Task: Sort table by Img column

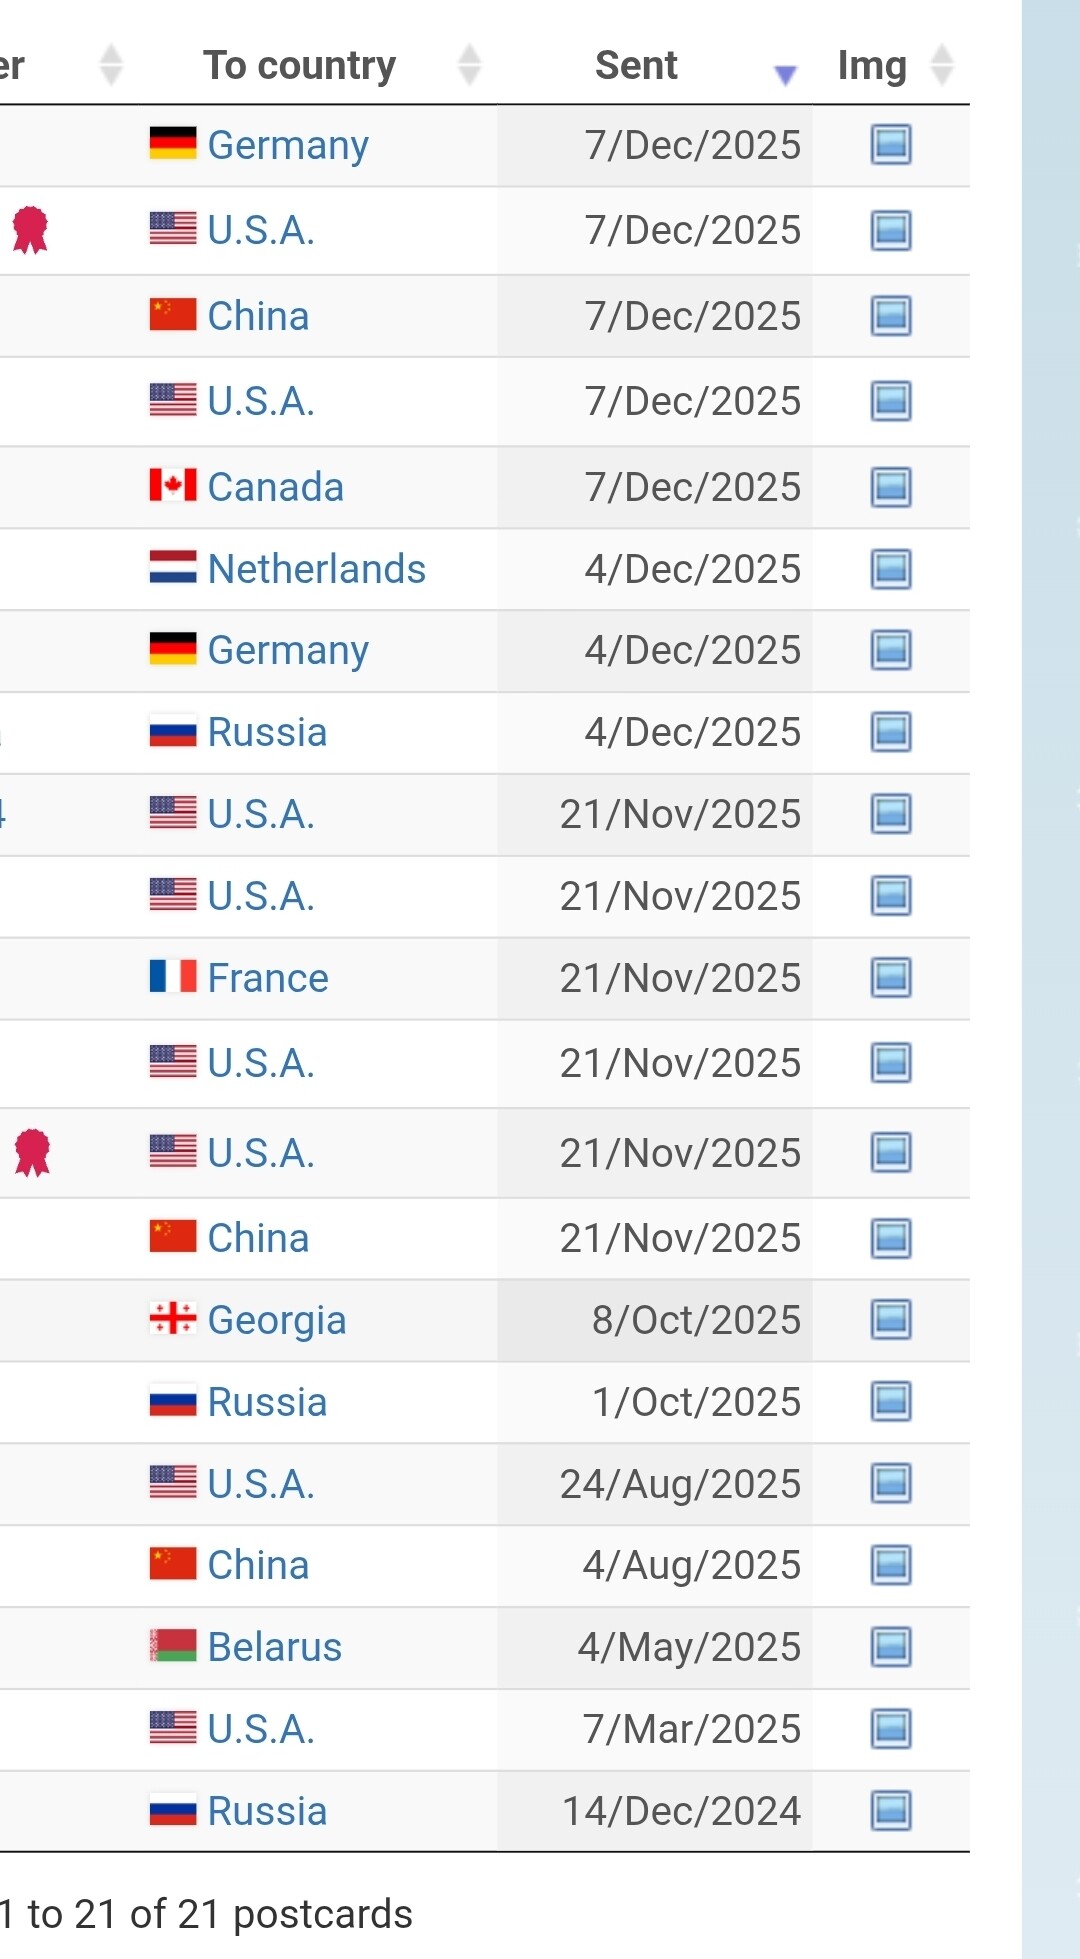Action: click(872, 66)
